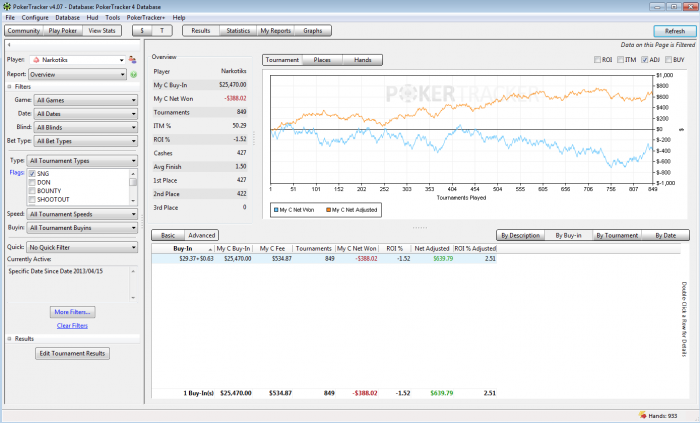Enable the BUY graph checkbox
This screenshot has width=700, height=423.
(668, 60)
